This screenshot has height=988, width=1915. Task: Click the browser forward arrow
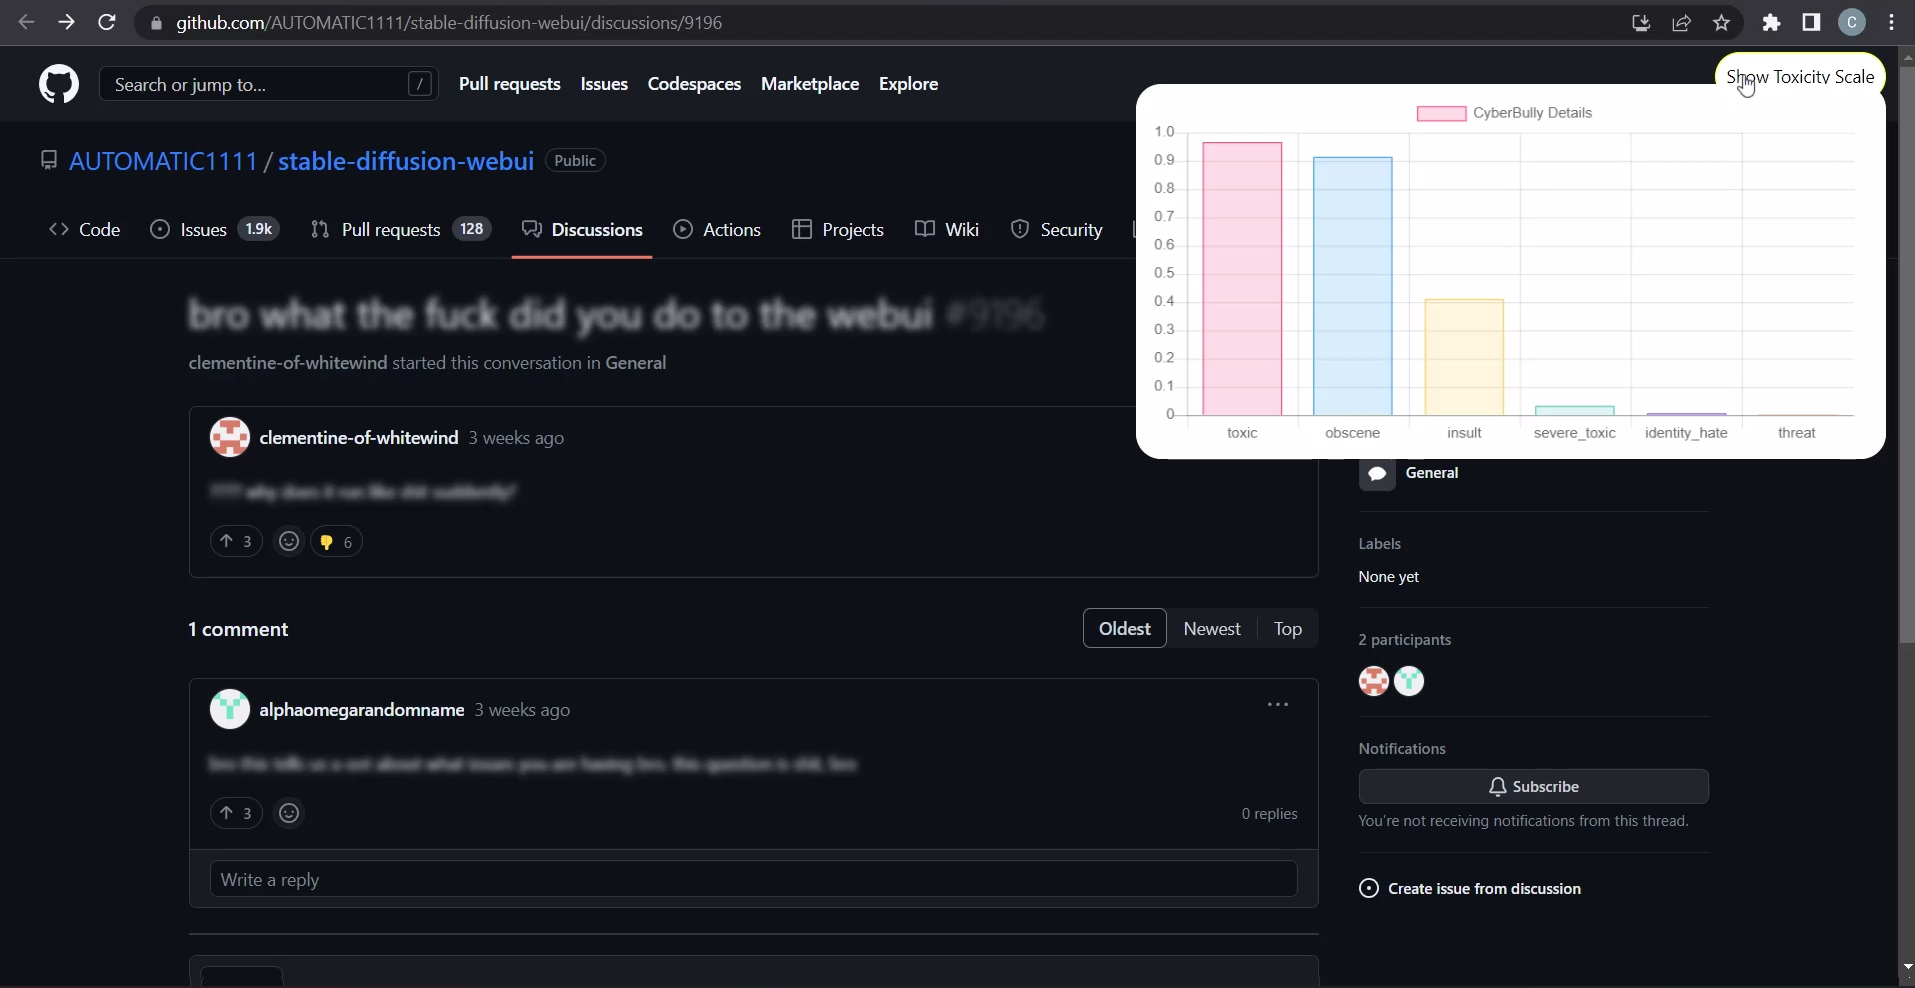(66, 22)
